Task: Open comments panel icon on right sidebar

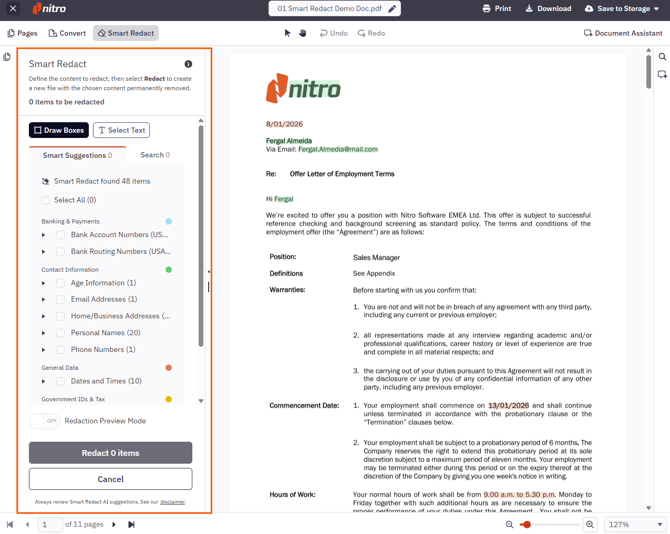Action: click(x=662, y=74)
